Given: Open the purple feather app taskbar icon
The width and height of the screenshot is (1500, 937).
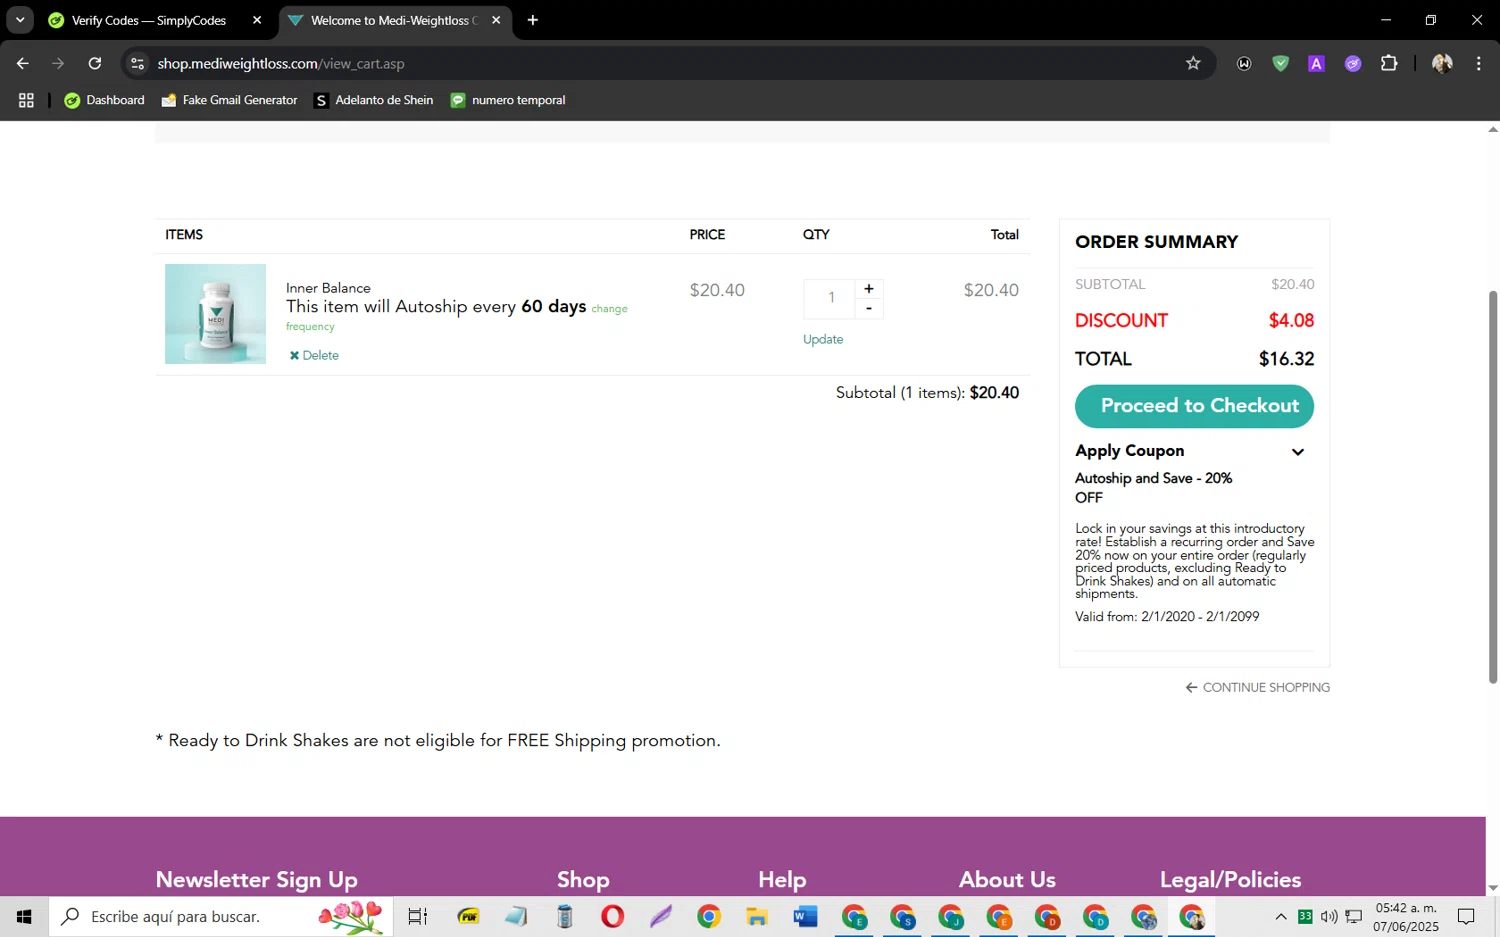Looking at the screenshot, I should coord(660,916).
